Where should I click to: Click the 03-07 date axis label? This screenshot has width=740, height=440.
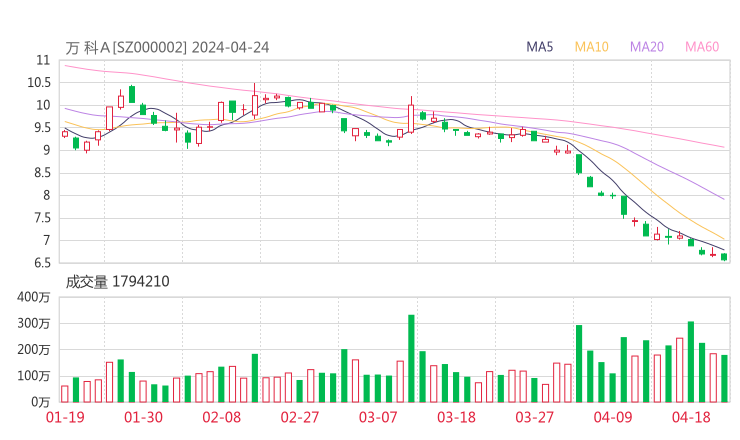click(x=378, y=417)
